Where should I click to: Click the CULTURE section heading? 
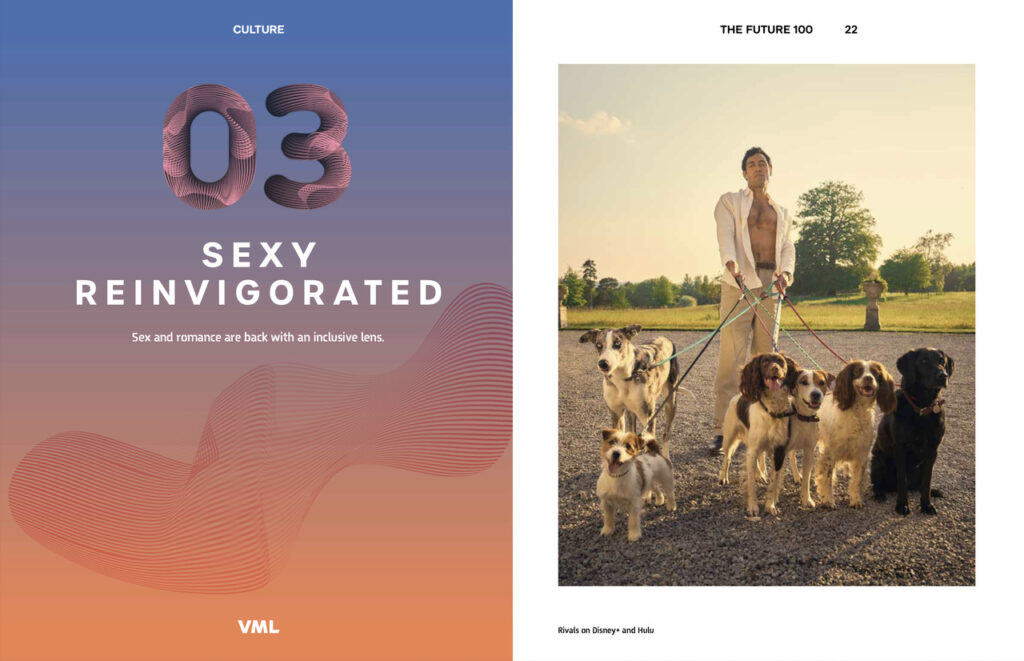(x=259, y=29)
